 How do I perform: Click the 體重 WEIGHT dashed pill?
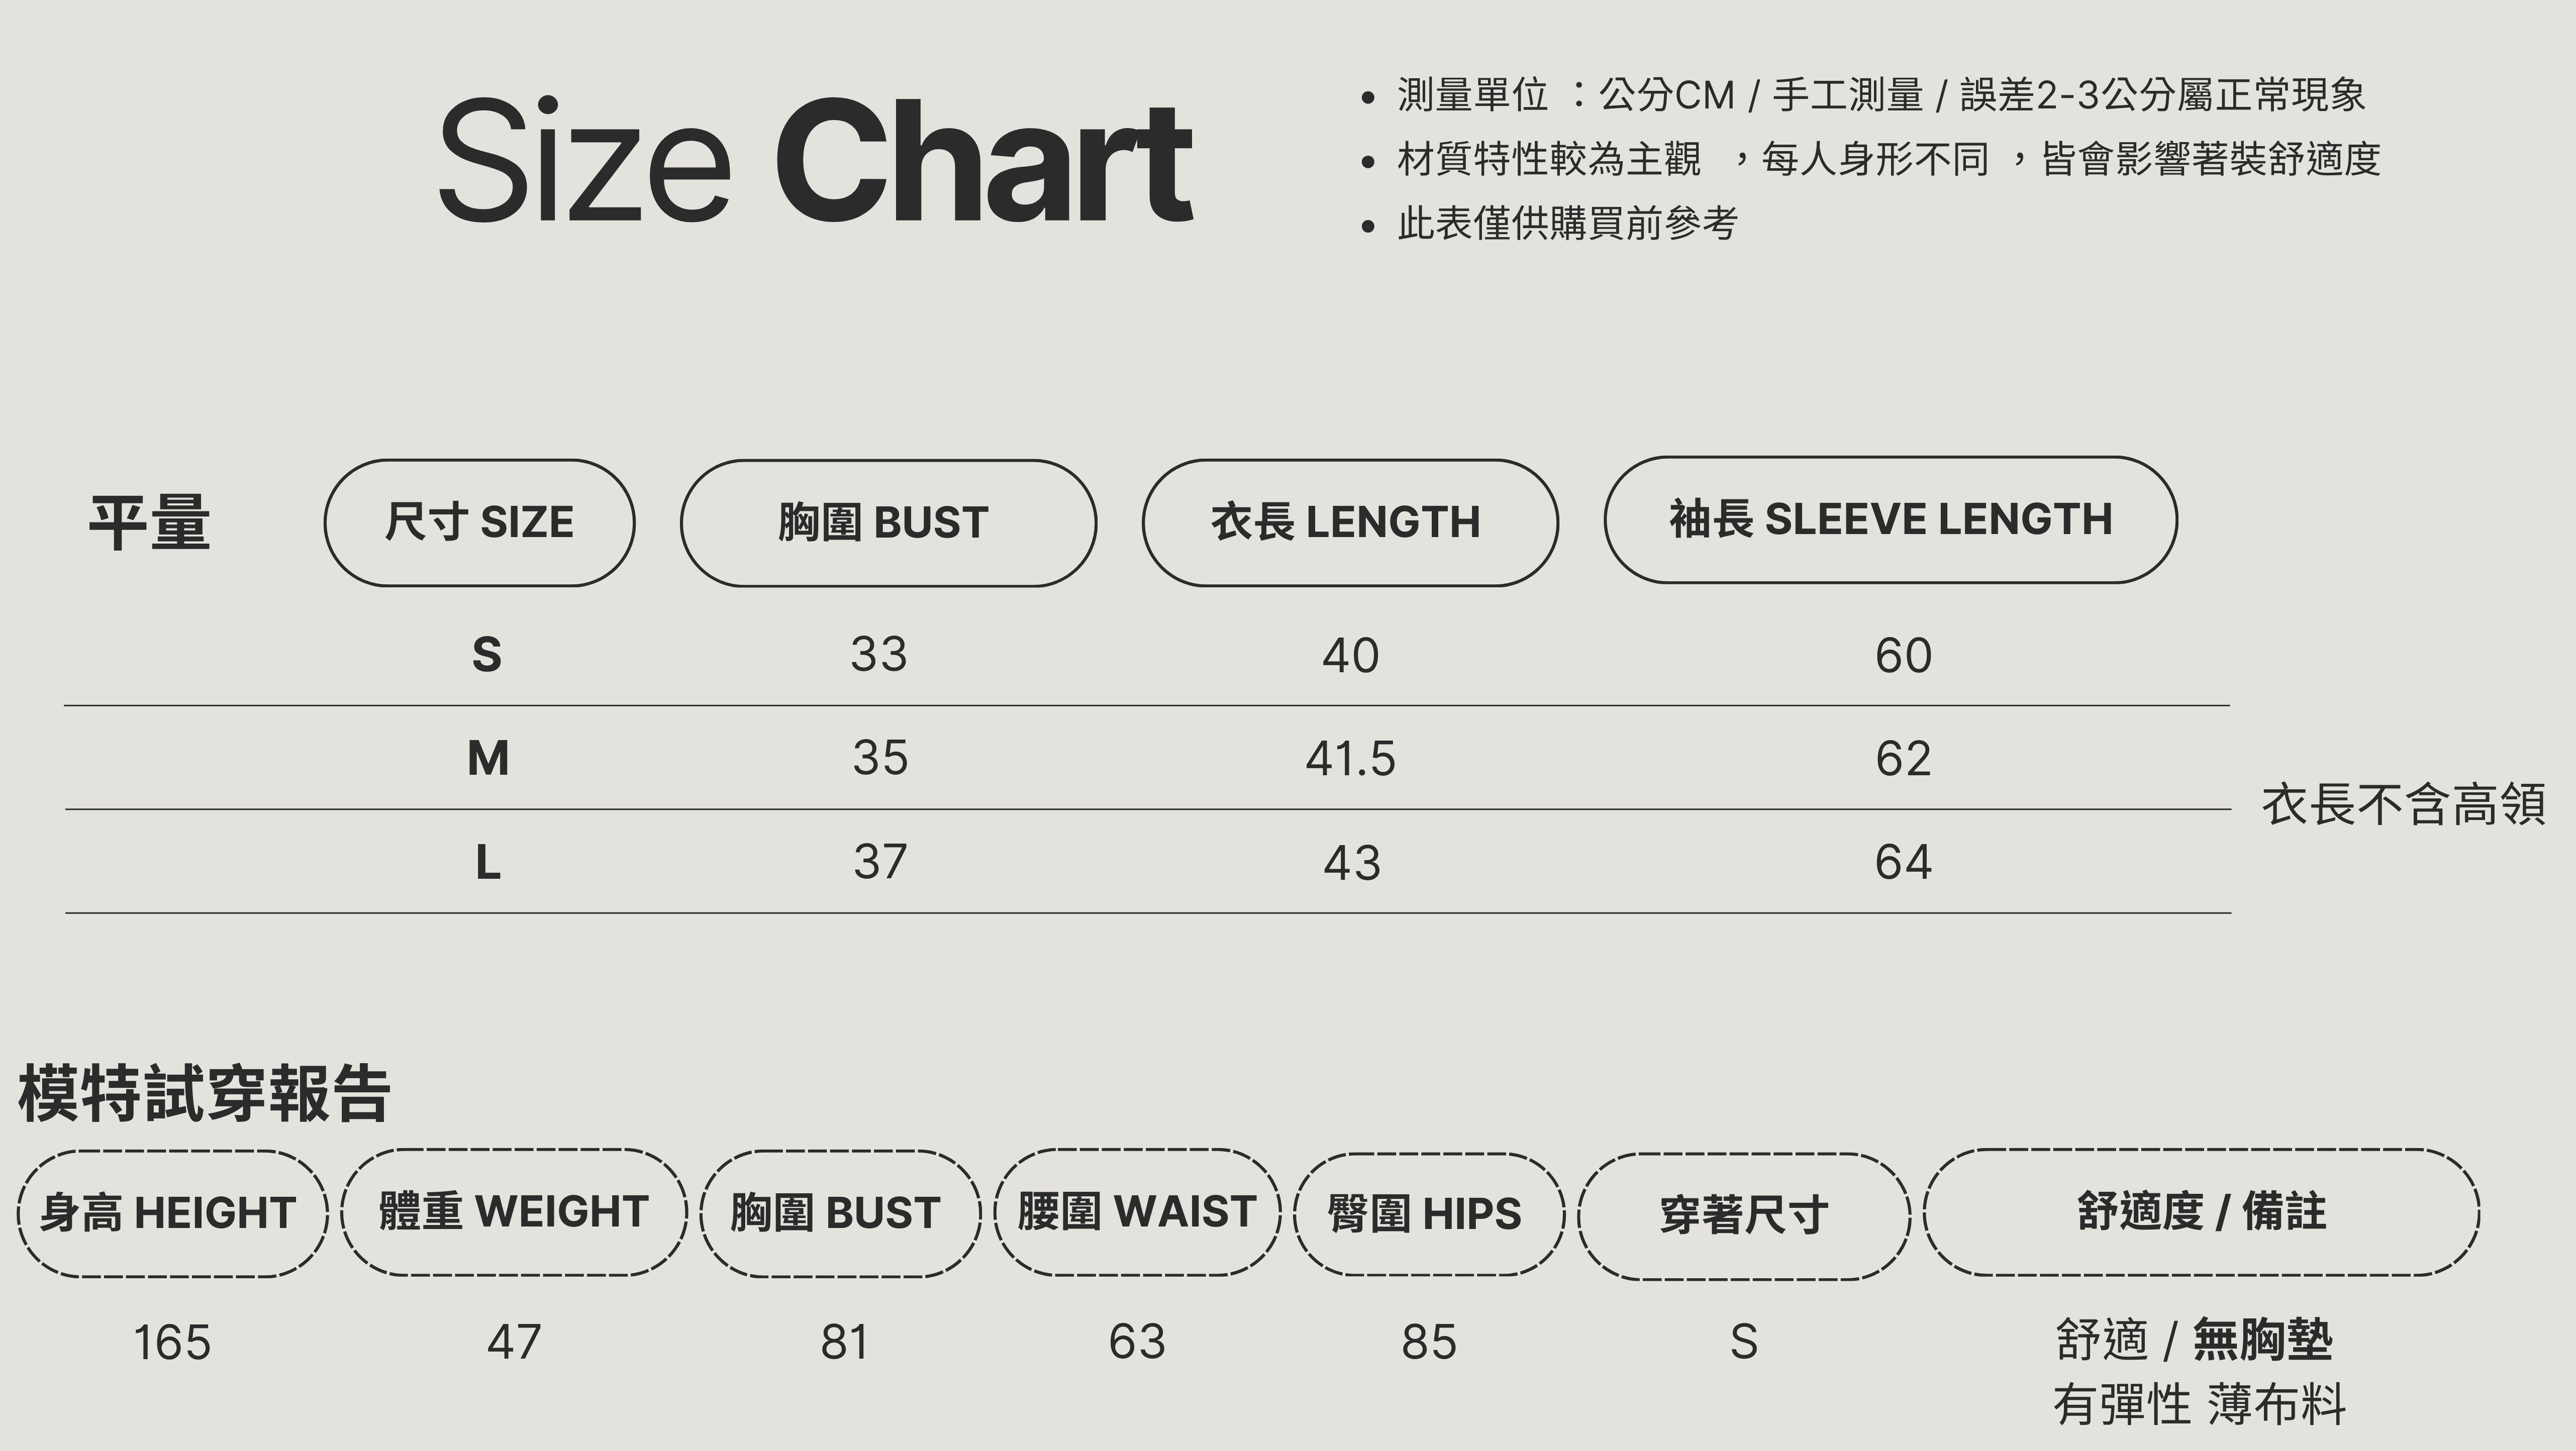tap(514, 1212)
